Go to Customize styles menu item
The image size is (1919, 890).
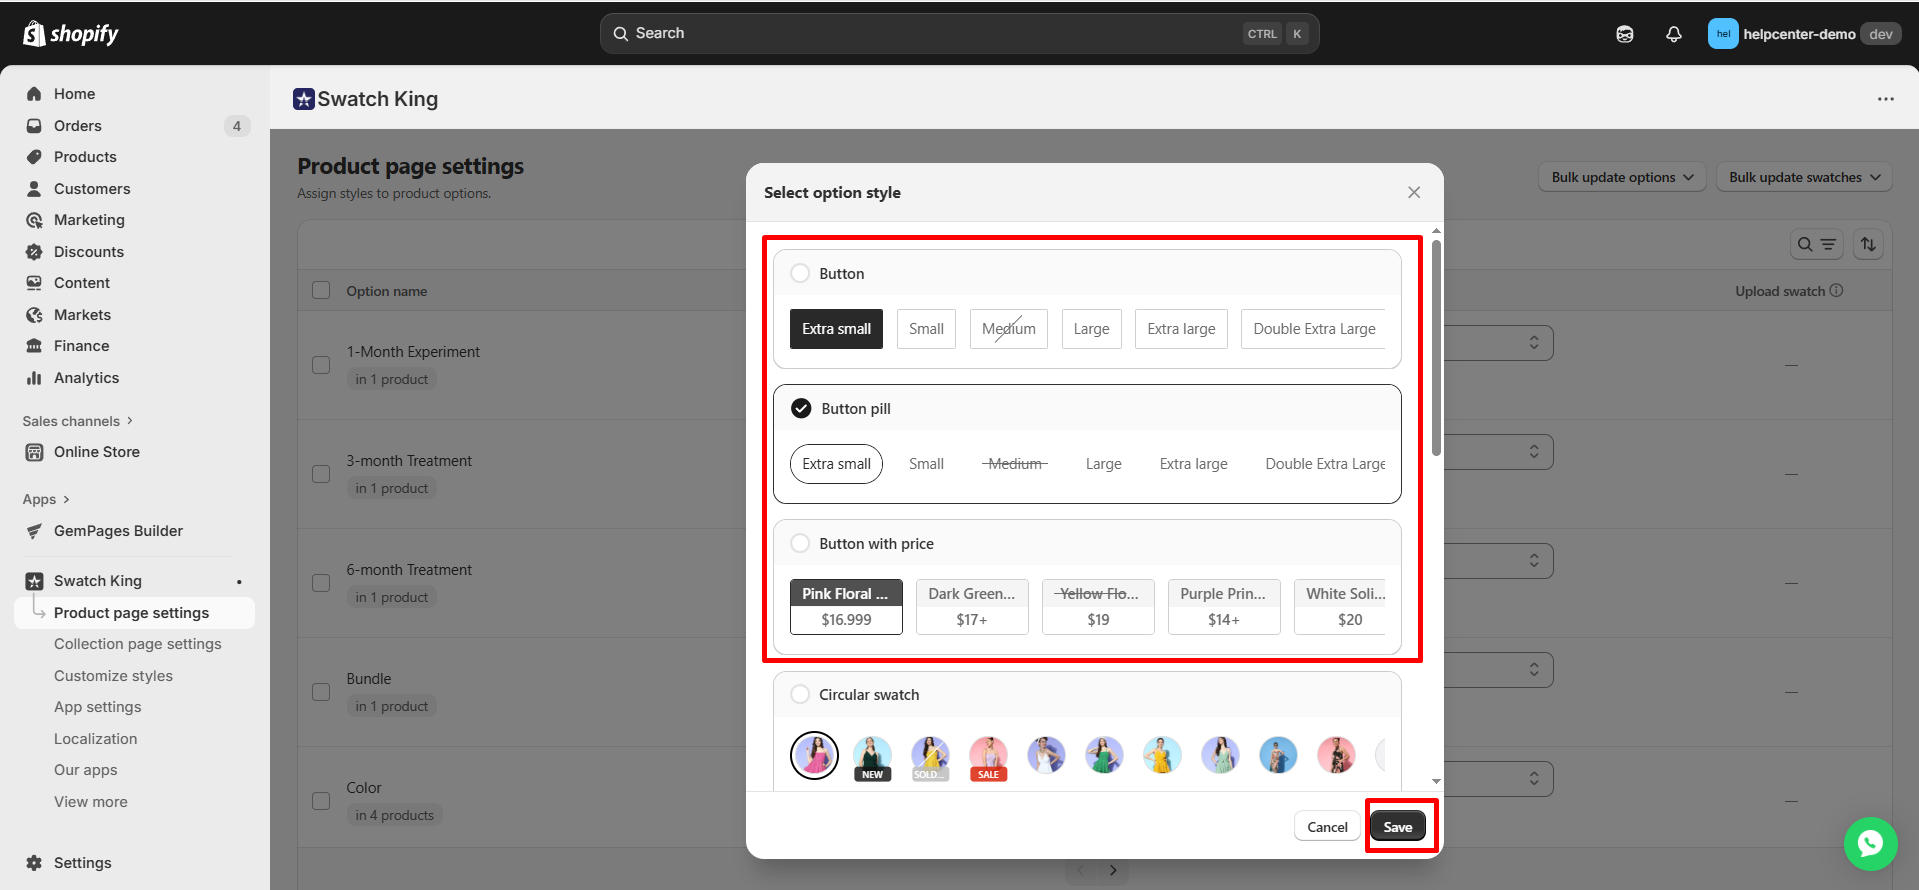coord(113,676)
